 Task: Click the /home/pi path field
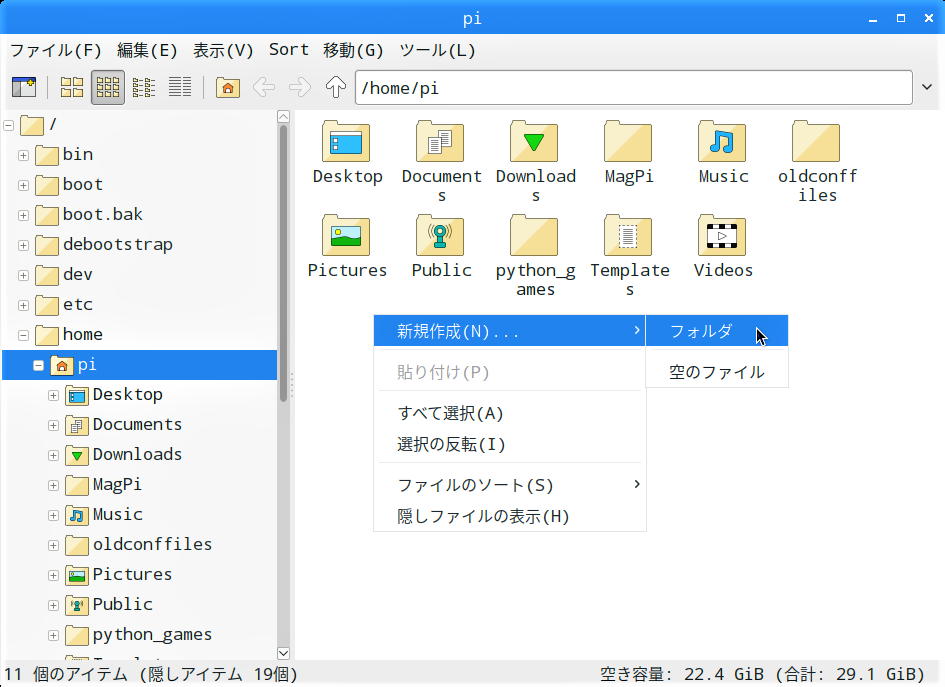coord(633,87)
